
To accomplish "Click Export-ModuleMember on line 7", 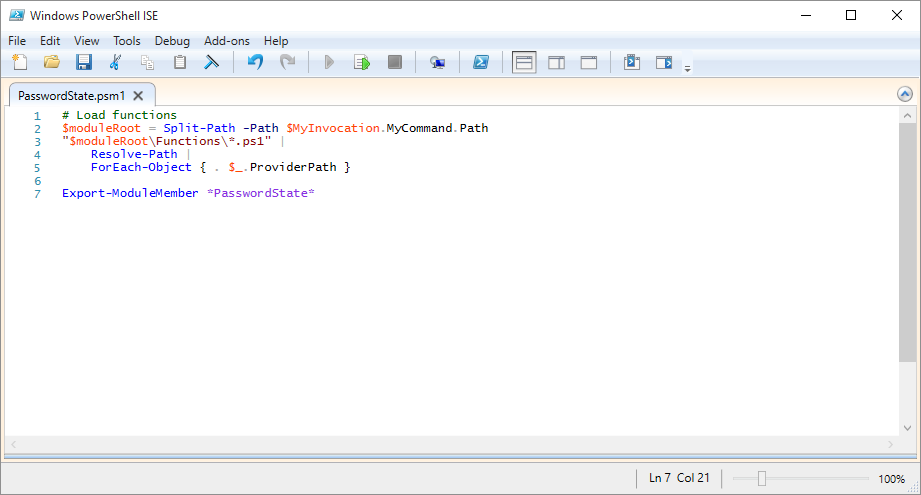I will pos(130,193).
